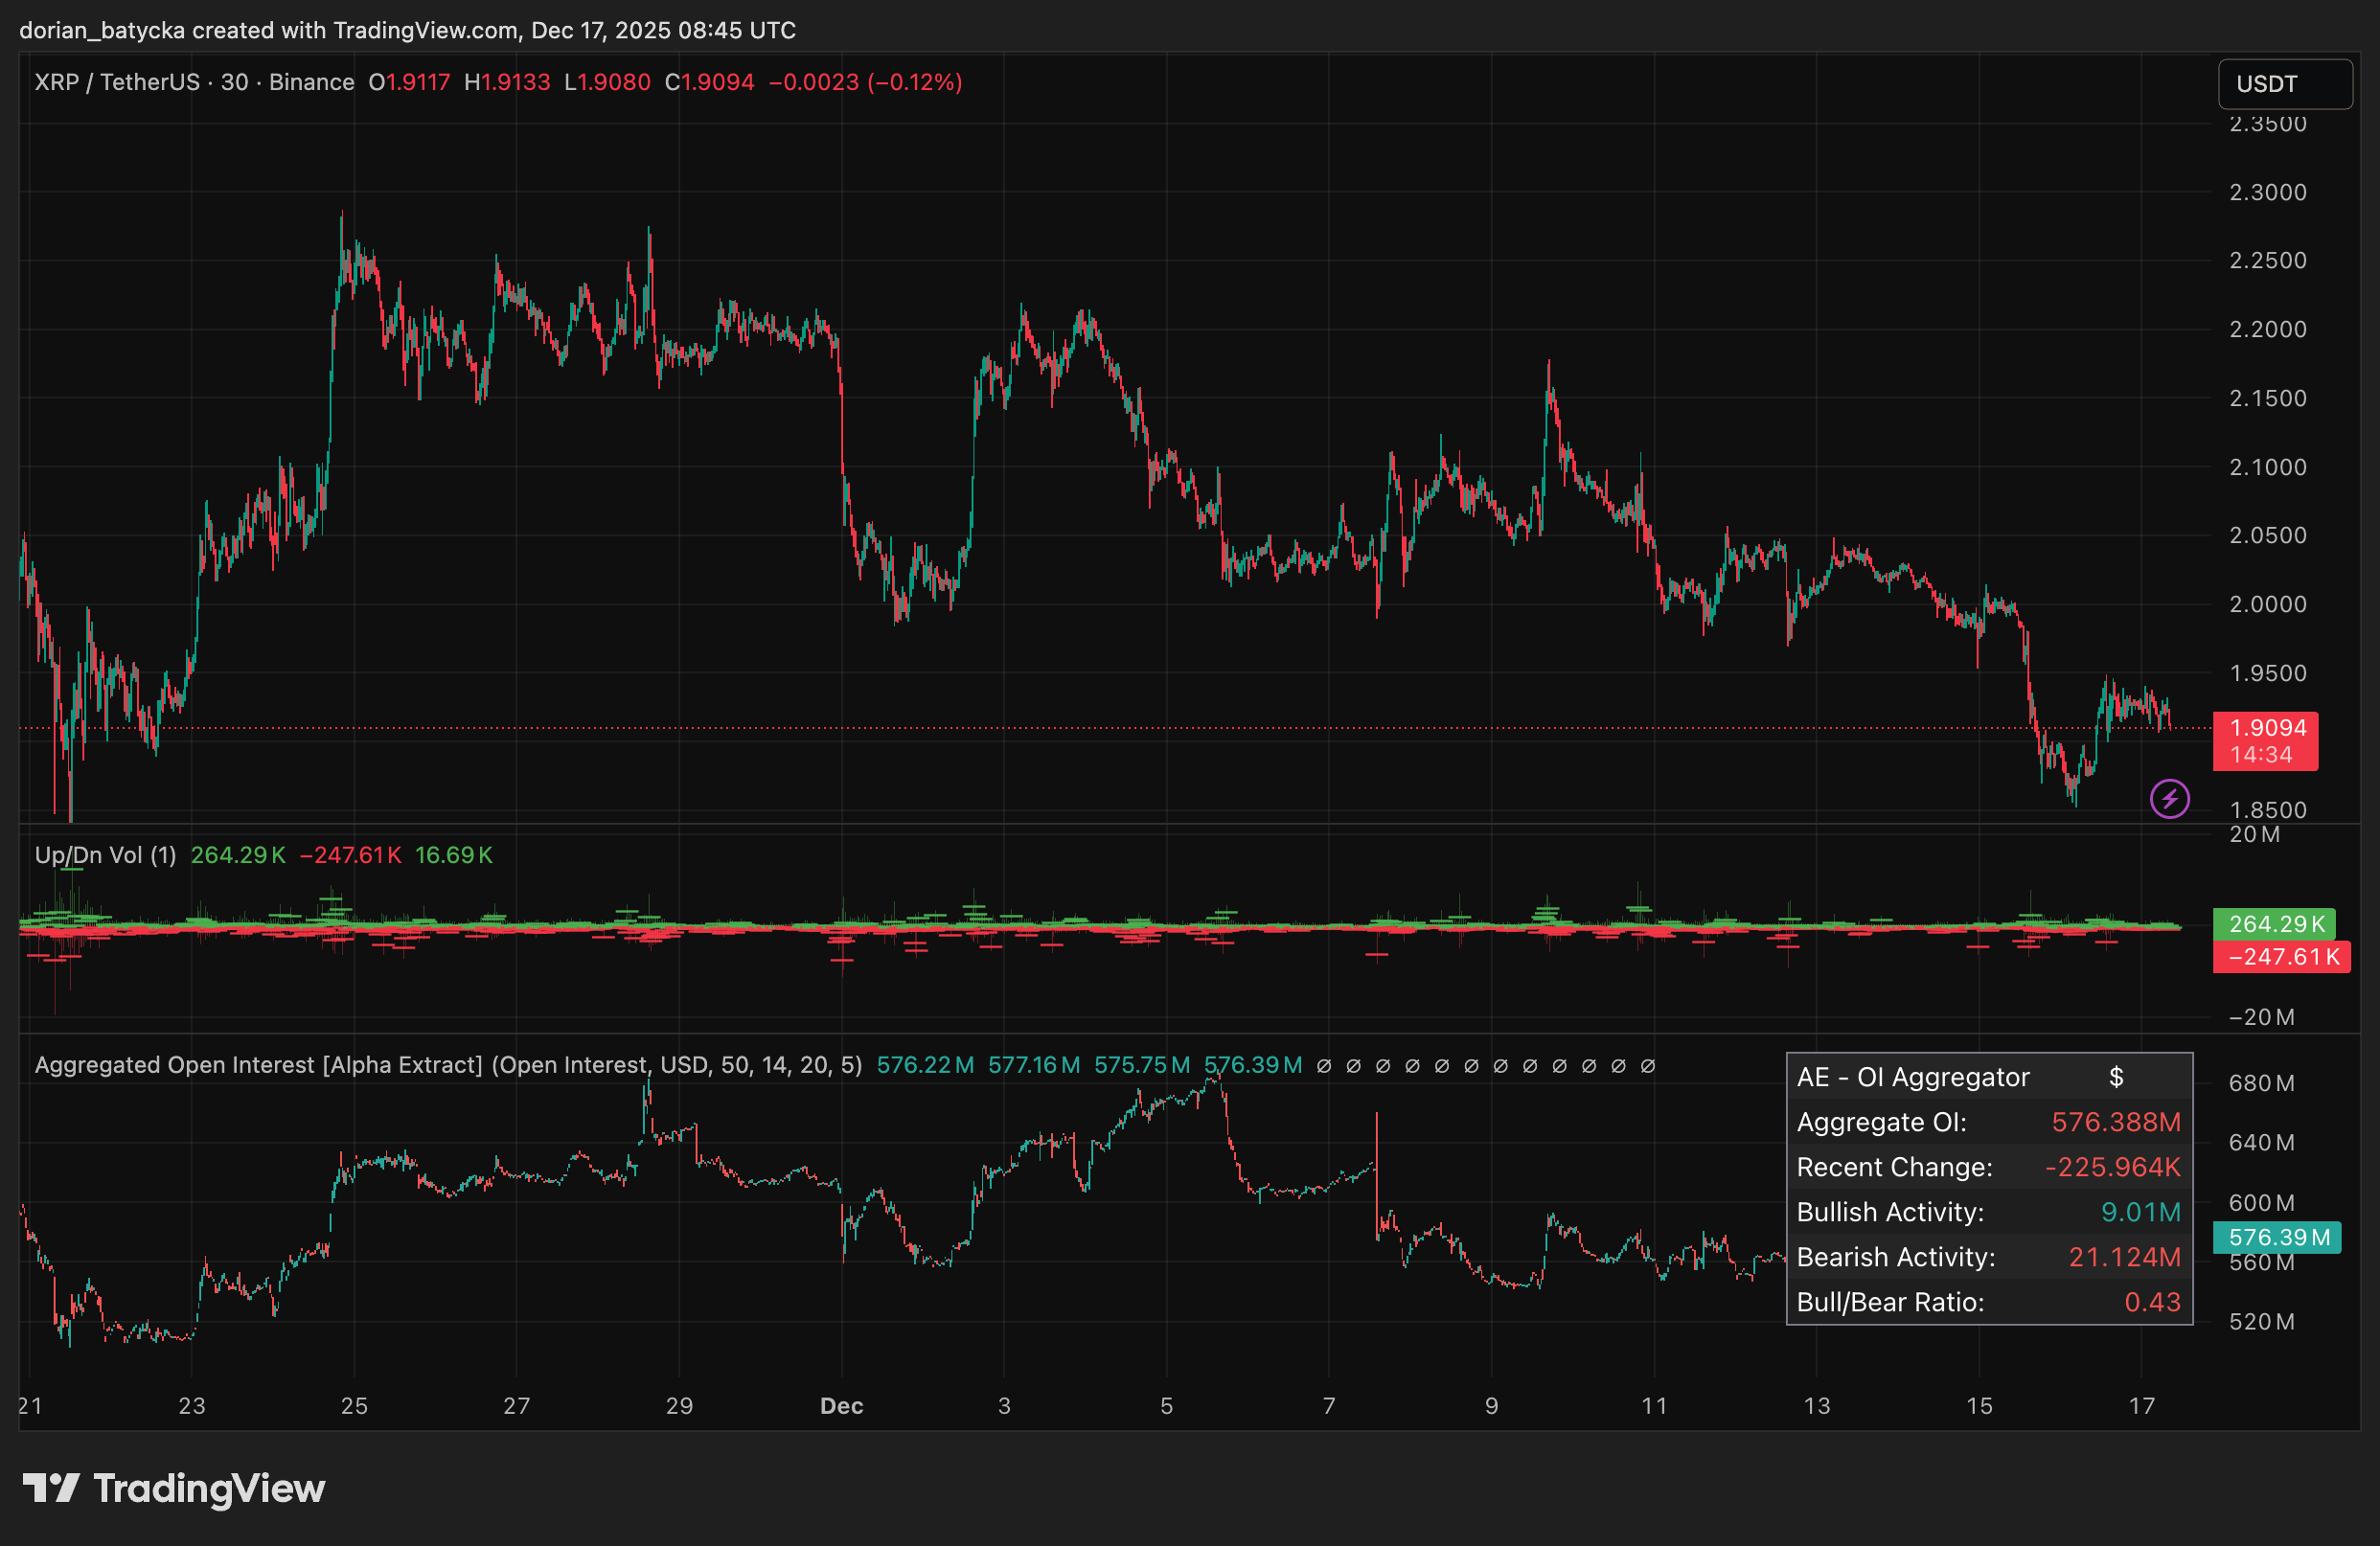Click the last empty-set symbol in Open Interest legend
This screenshot has width=2380, height=1546.
click(x=1648, y=1066)
